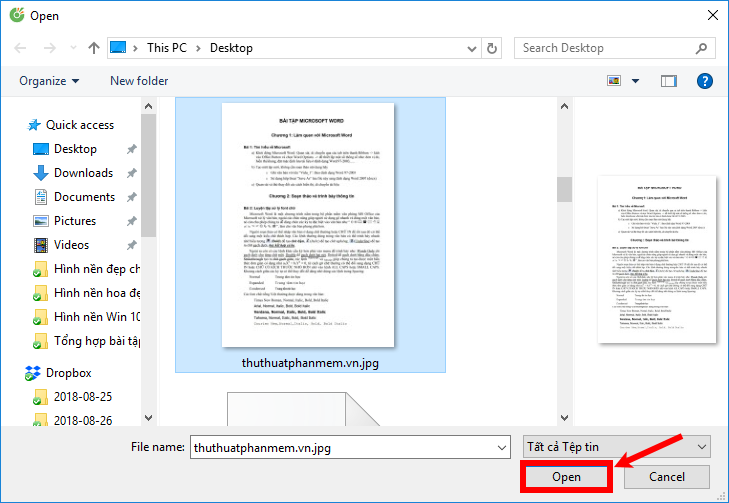Click file list scroll down arrow
Viewport: 729px width, 503px height.
pyautogui.click(x=564, y=418)
